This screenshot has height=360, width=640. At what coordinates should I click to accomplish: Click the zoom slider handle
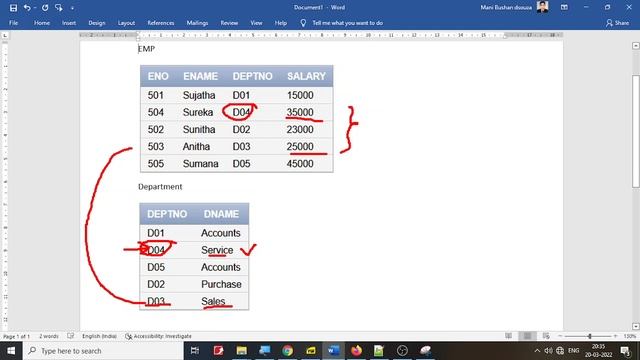point(589,336)
